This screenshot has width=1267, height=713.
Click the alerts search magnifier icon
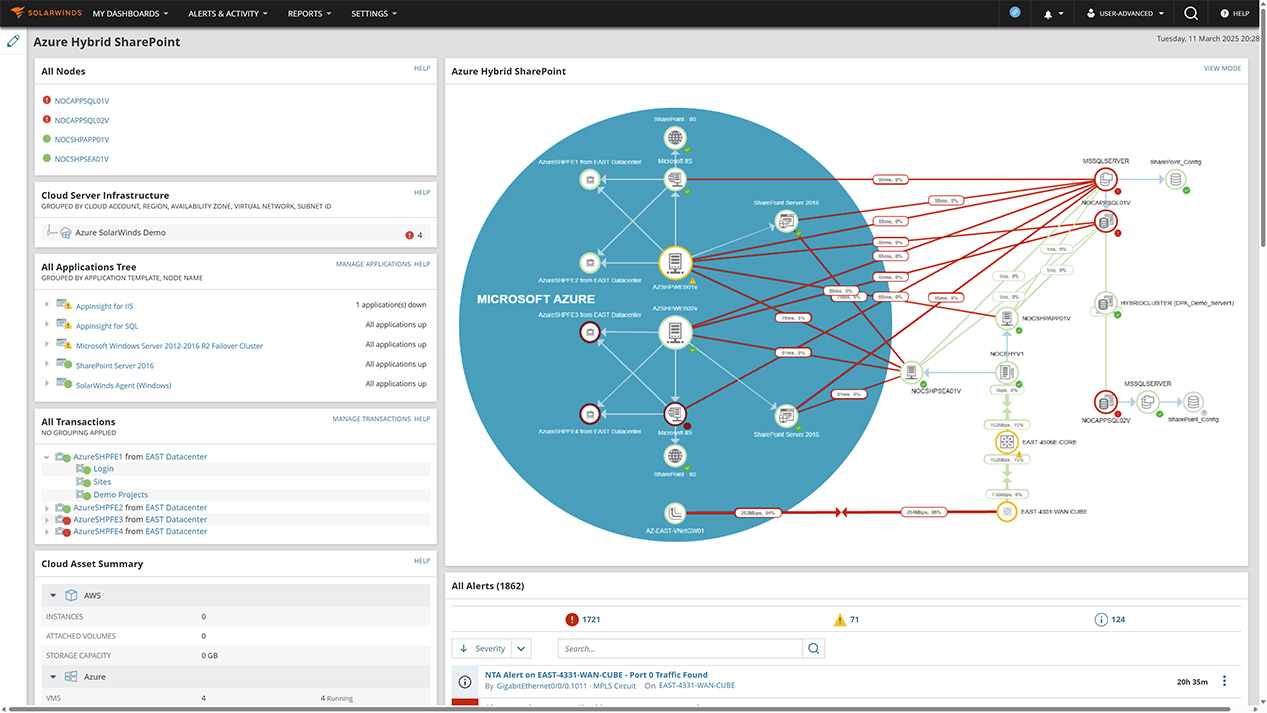pos(813,648)
